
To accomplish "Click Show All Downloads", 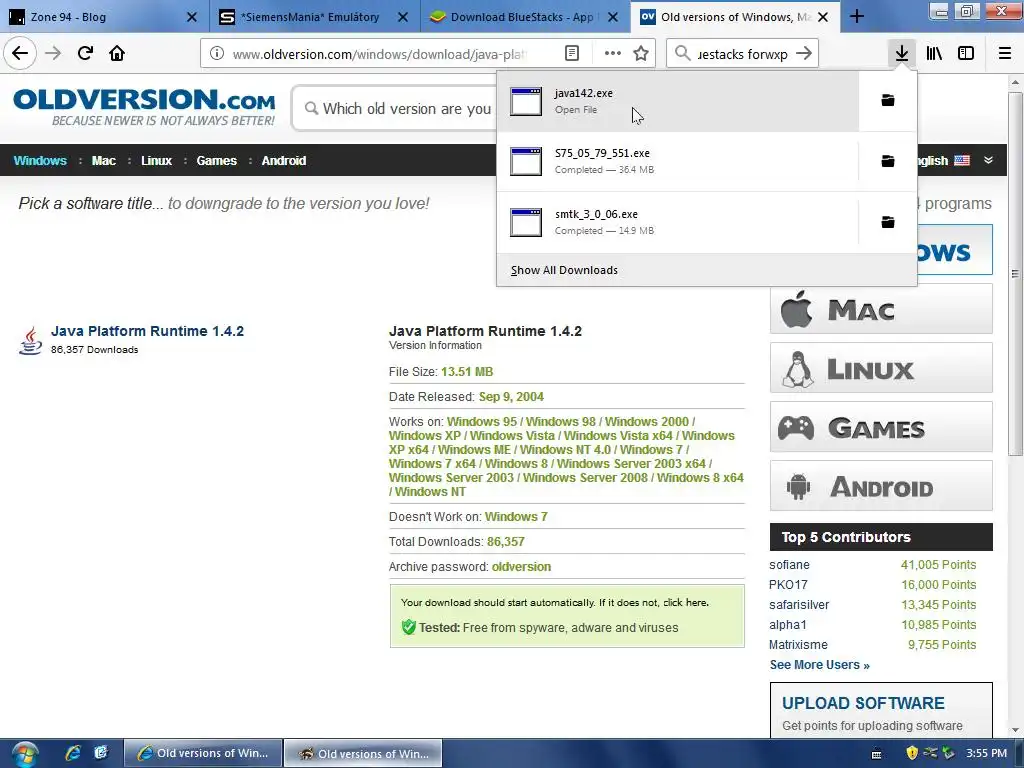I will (564, 270).
